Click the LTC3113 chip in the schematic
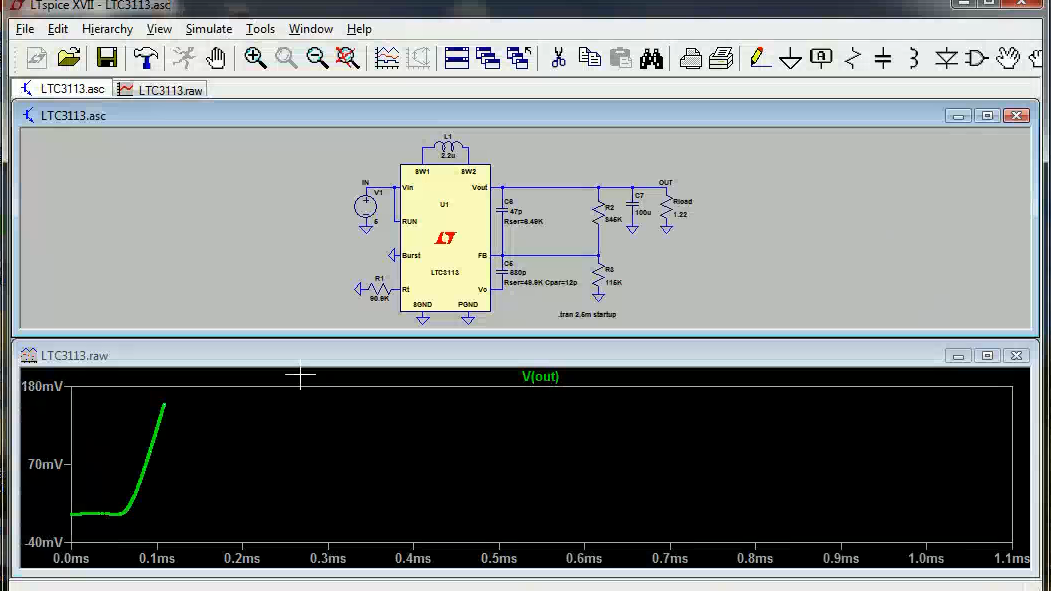Image resolution: width=1051 pixels, height=591 pixels. 445,238
